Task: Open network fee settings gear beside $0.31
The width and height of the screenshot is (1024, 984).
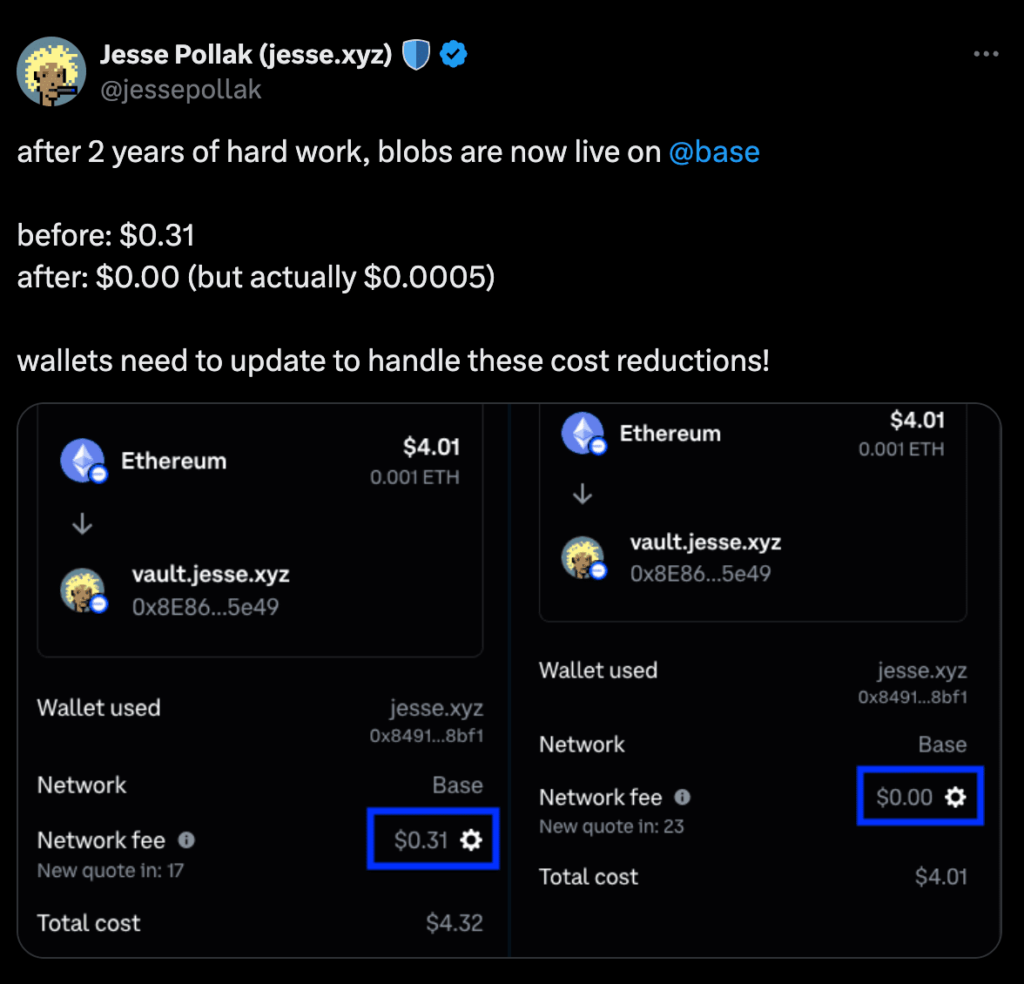Action: coord(471,840)
